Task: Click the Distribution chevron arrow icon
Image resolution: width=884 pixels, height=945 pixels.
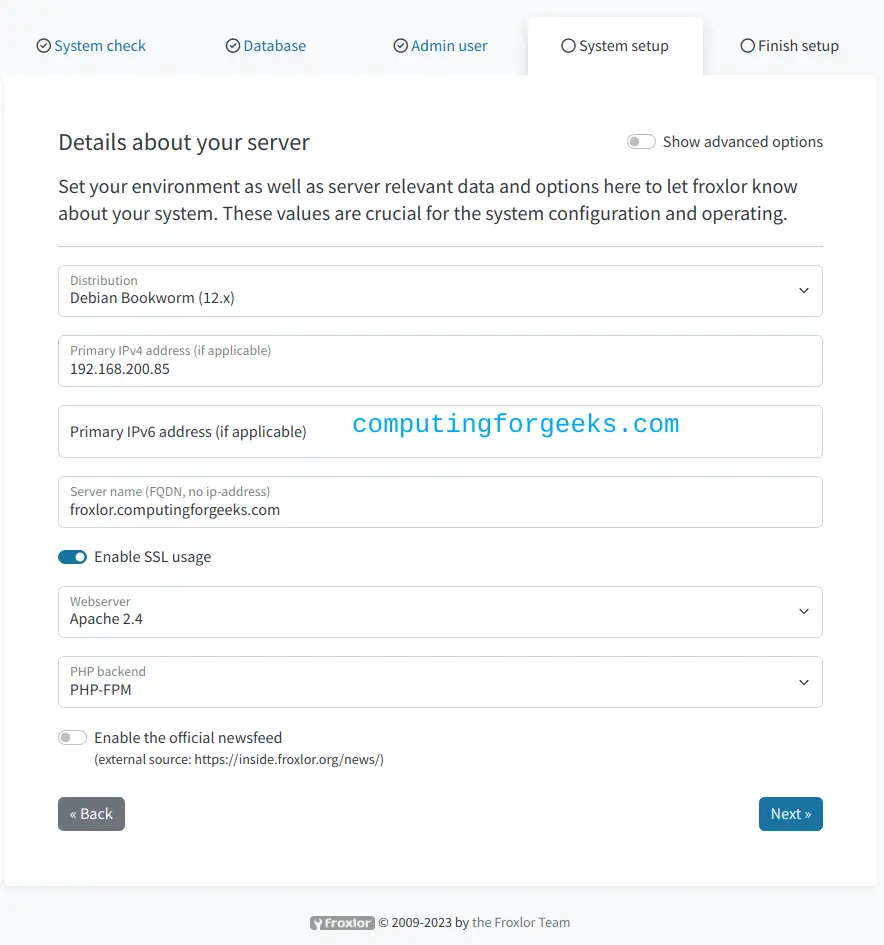Action: (804, 290)
